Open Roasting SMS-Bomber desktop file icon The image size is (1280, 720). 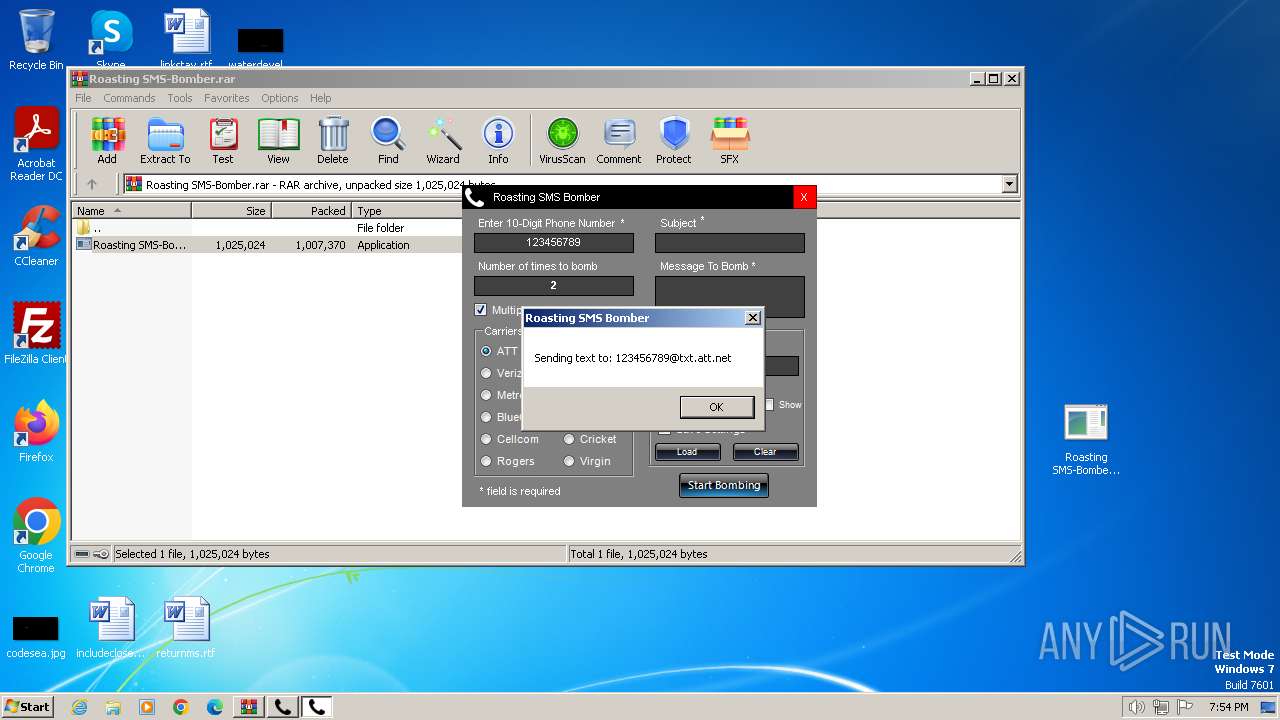[1086, 440]
